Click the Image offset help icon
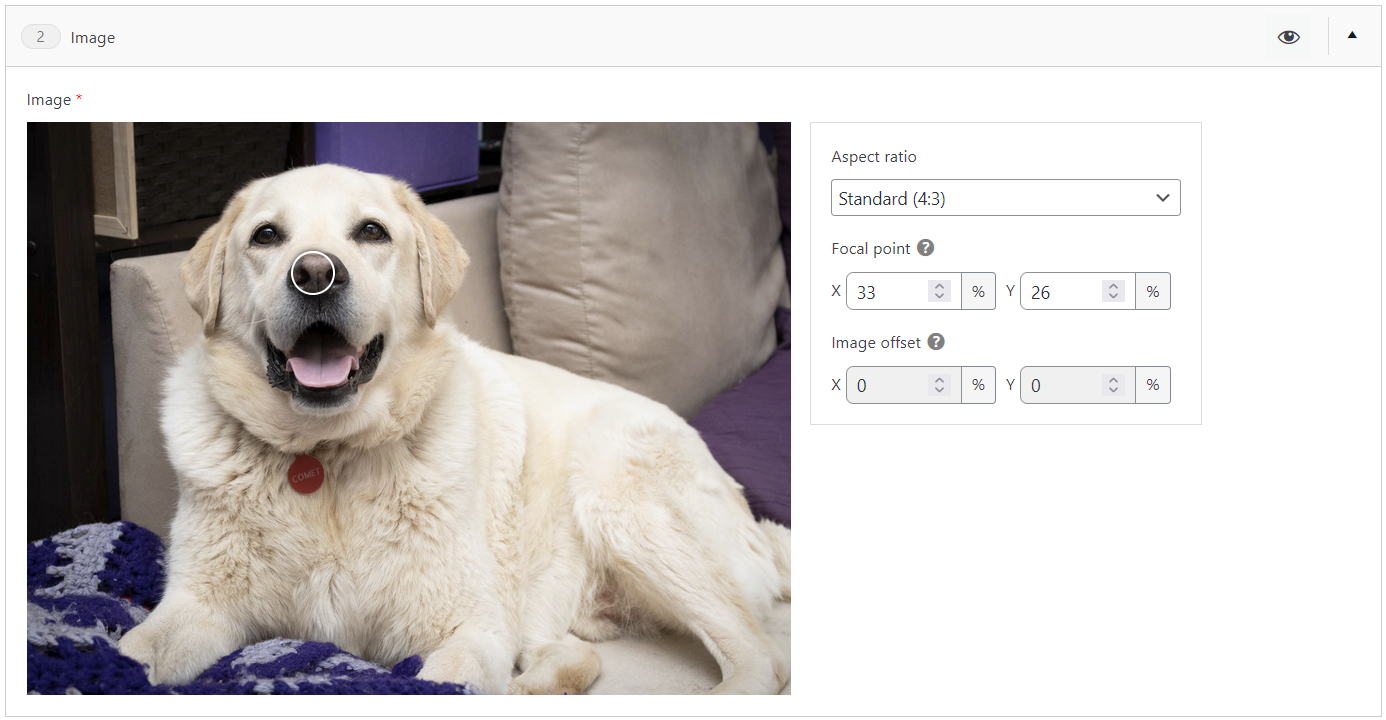Screen dimensions: 1386x720 pos(935,342)
